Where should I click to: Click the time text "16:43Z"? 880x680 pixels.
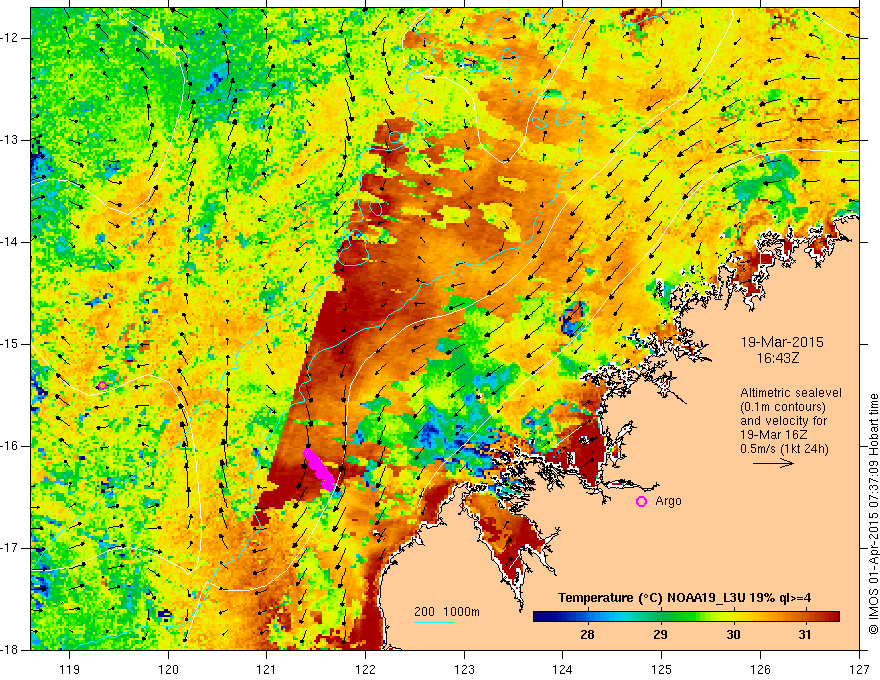coord(777,358)
